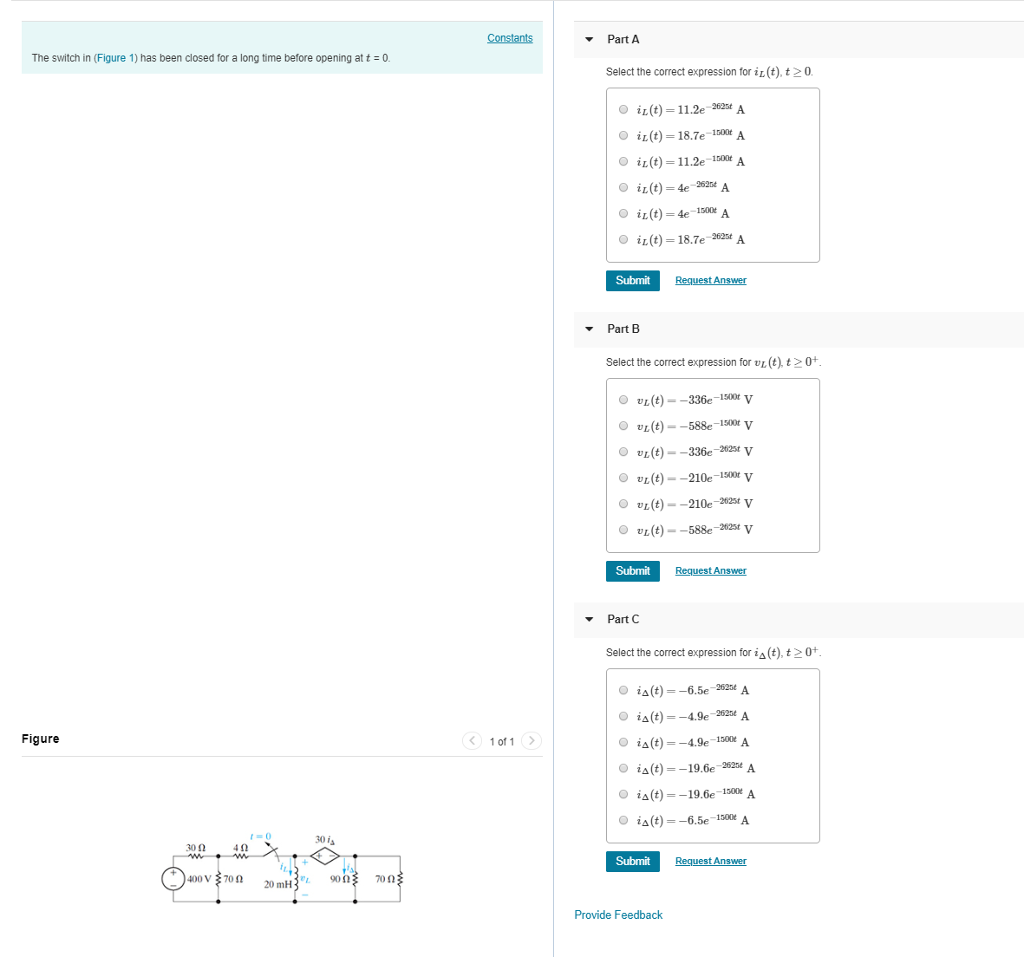Image resolution: width=1024 pixels, height=957 pixels.
Task: Request Answer for Part A
Action: coord(711,280)
